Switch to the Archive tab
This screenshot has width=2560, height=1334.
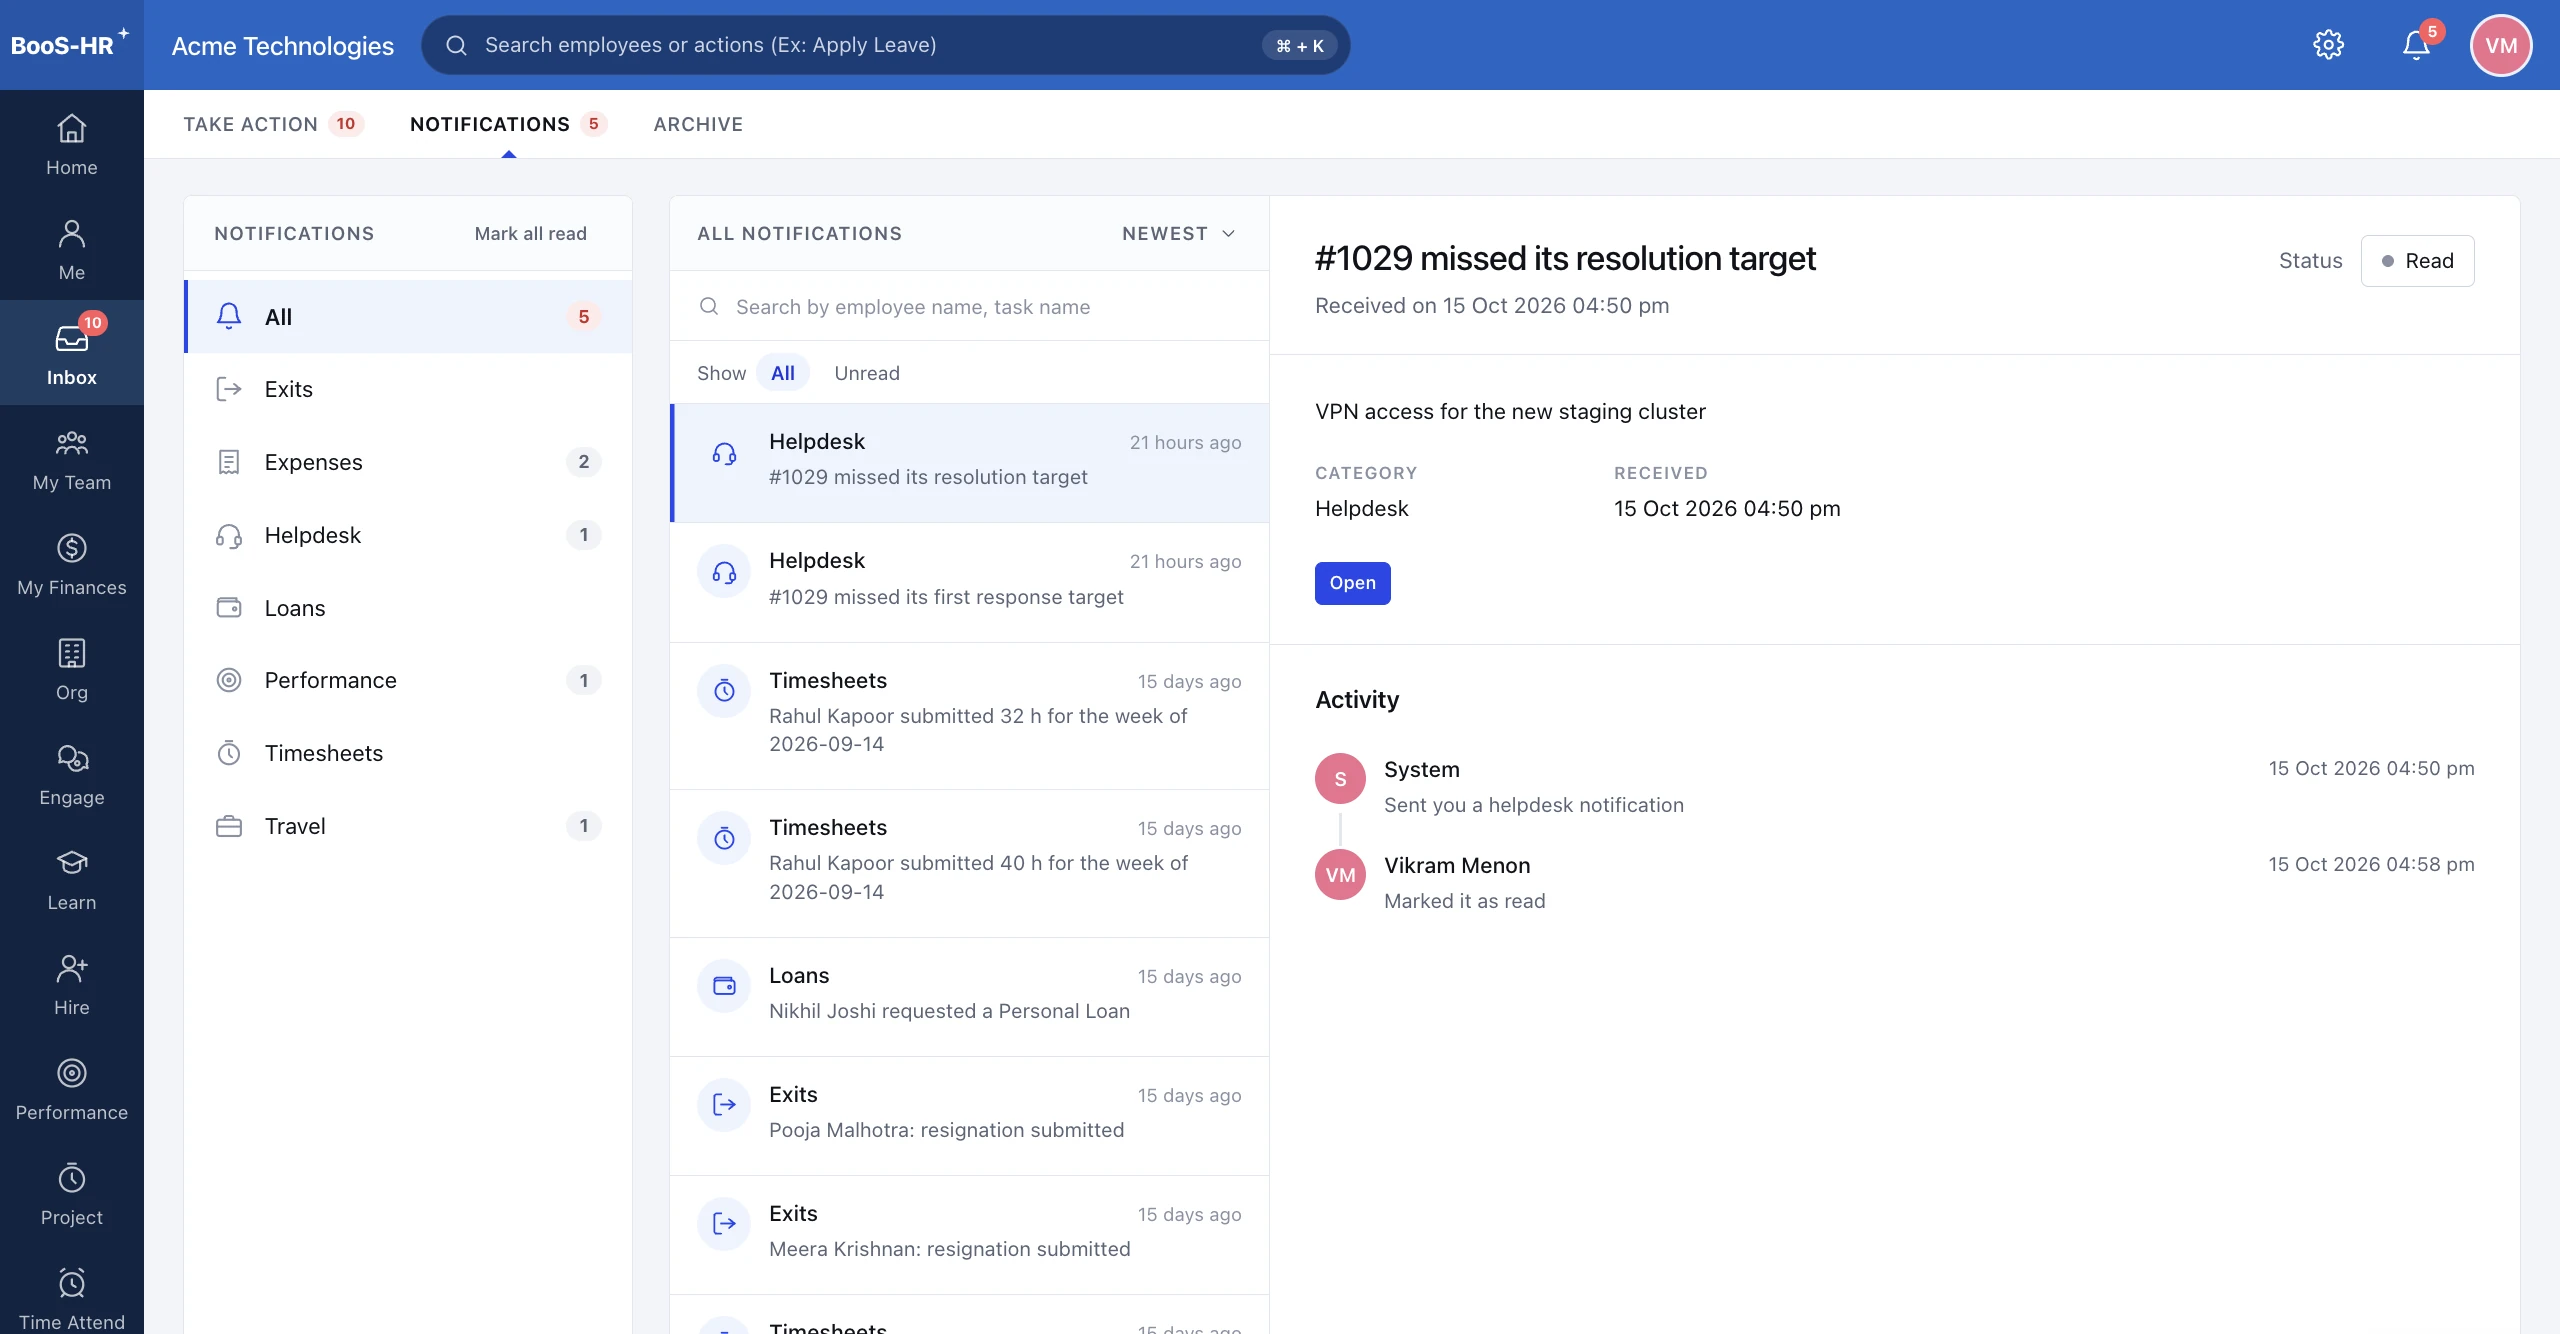[698, 124]
